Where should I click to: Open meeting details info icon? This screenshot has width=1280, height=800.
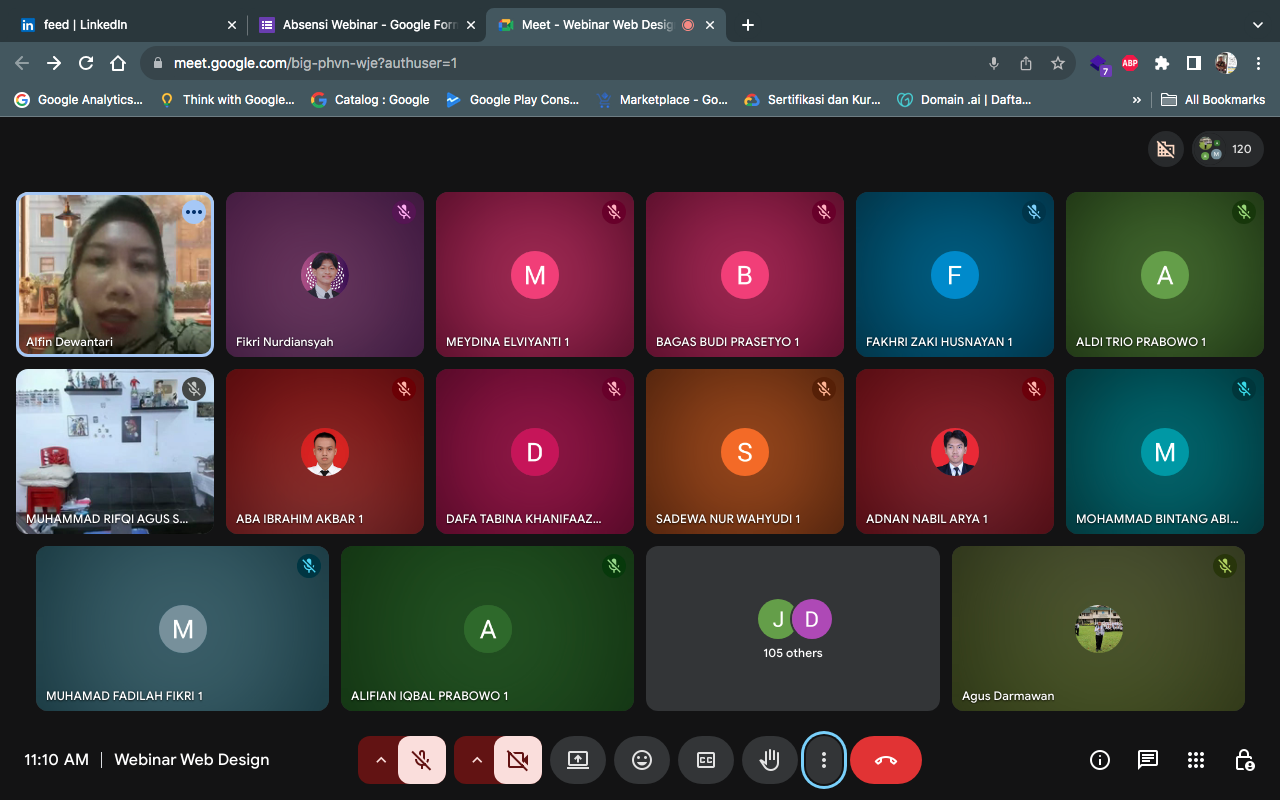click(1100, 760)
